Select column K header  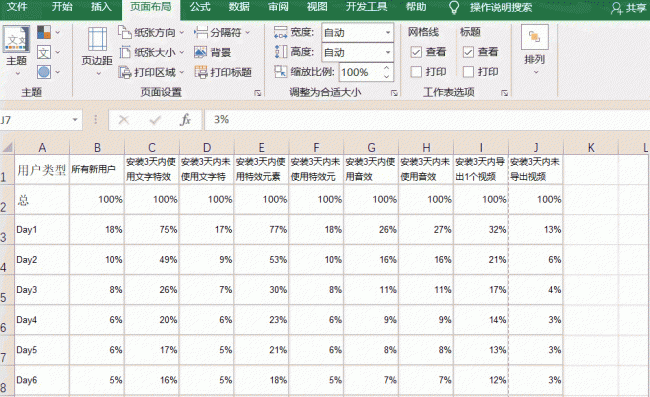coord(591,148)
